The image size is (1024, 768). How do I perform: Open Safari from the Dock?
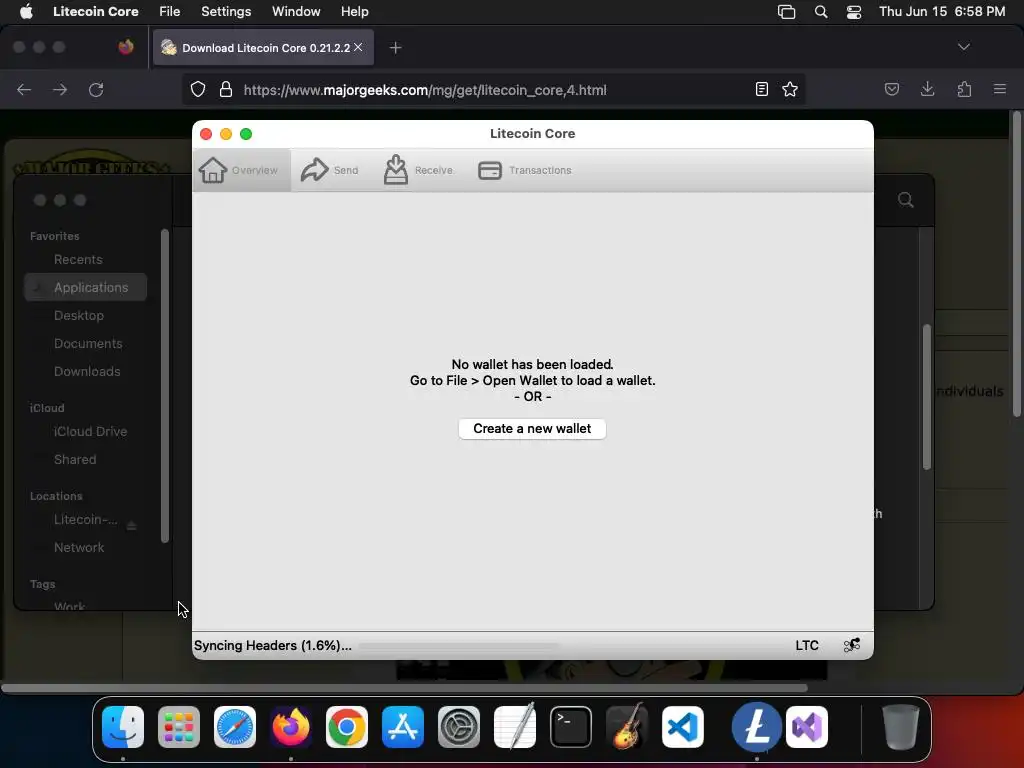[234, 727]
